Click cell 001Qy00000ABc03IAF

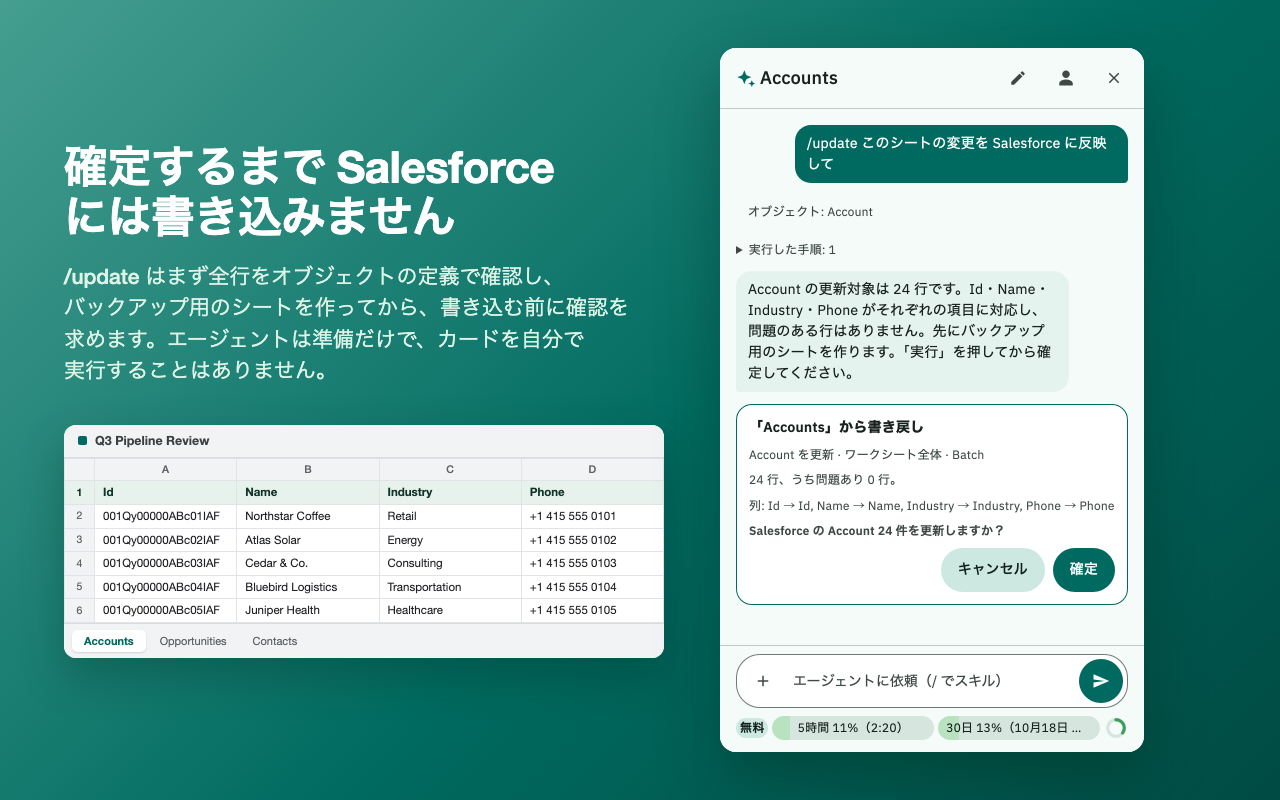click(x=165, y=563)
